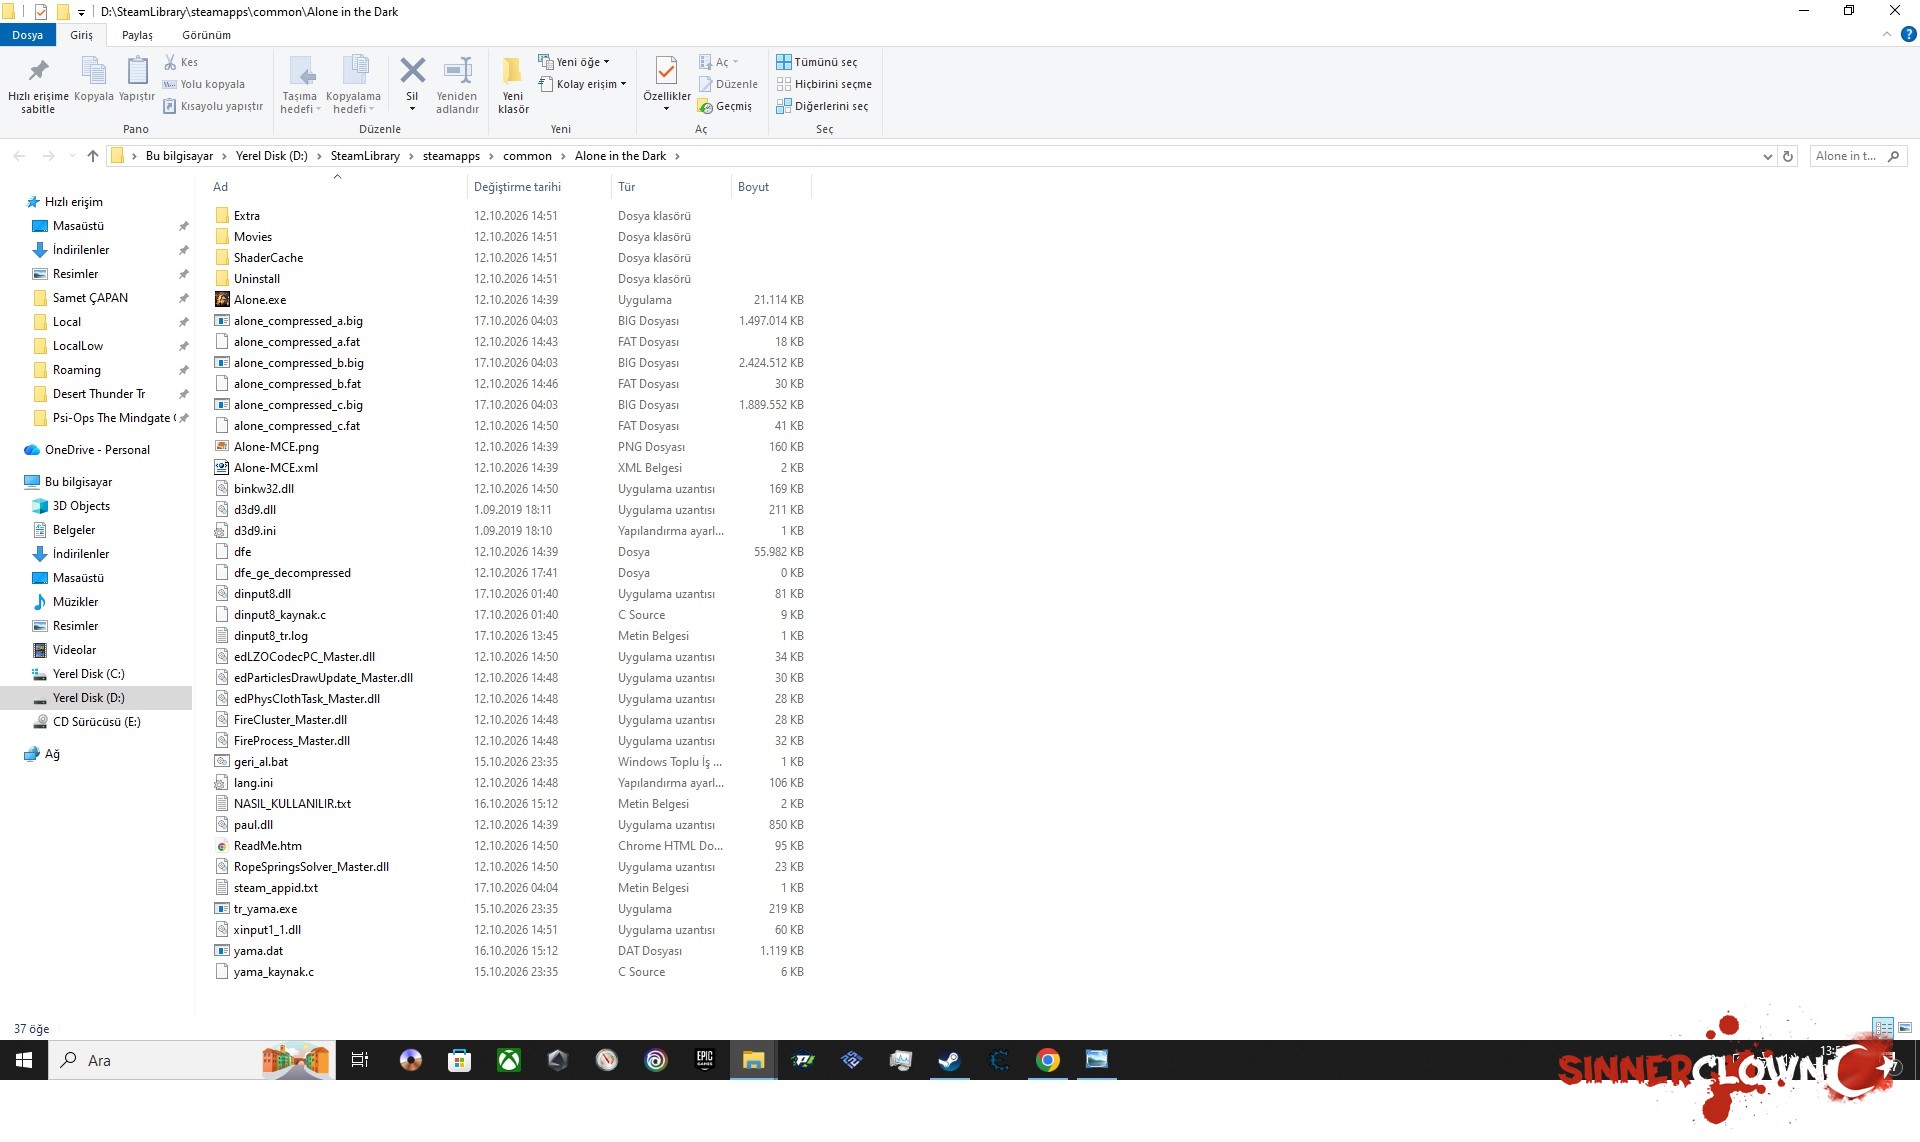Expand Kolay erişim dropdown
1920x1142 pixels.
pos(582,84)
